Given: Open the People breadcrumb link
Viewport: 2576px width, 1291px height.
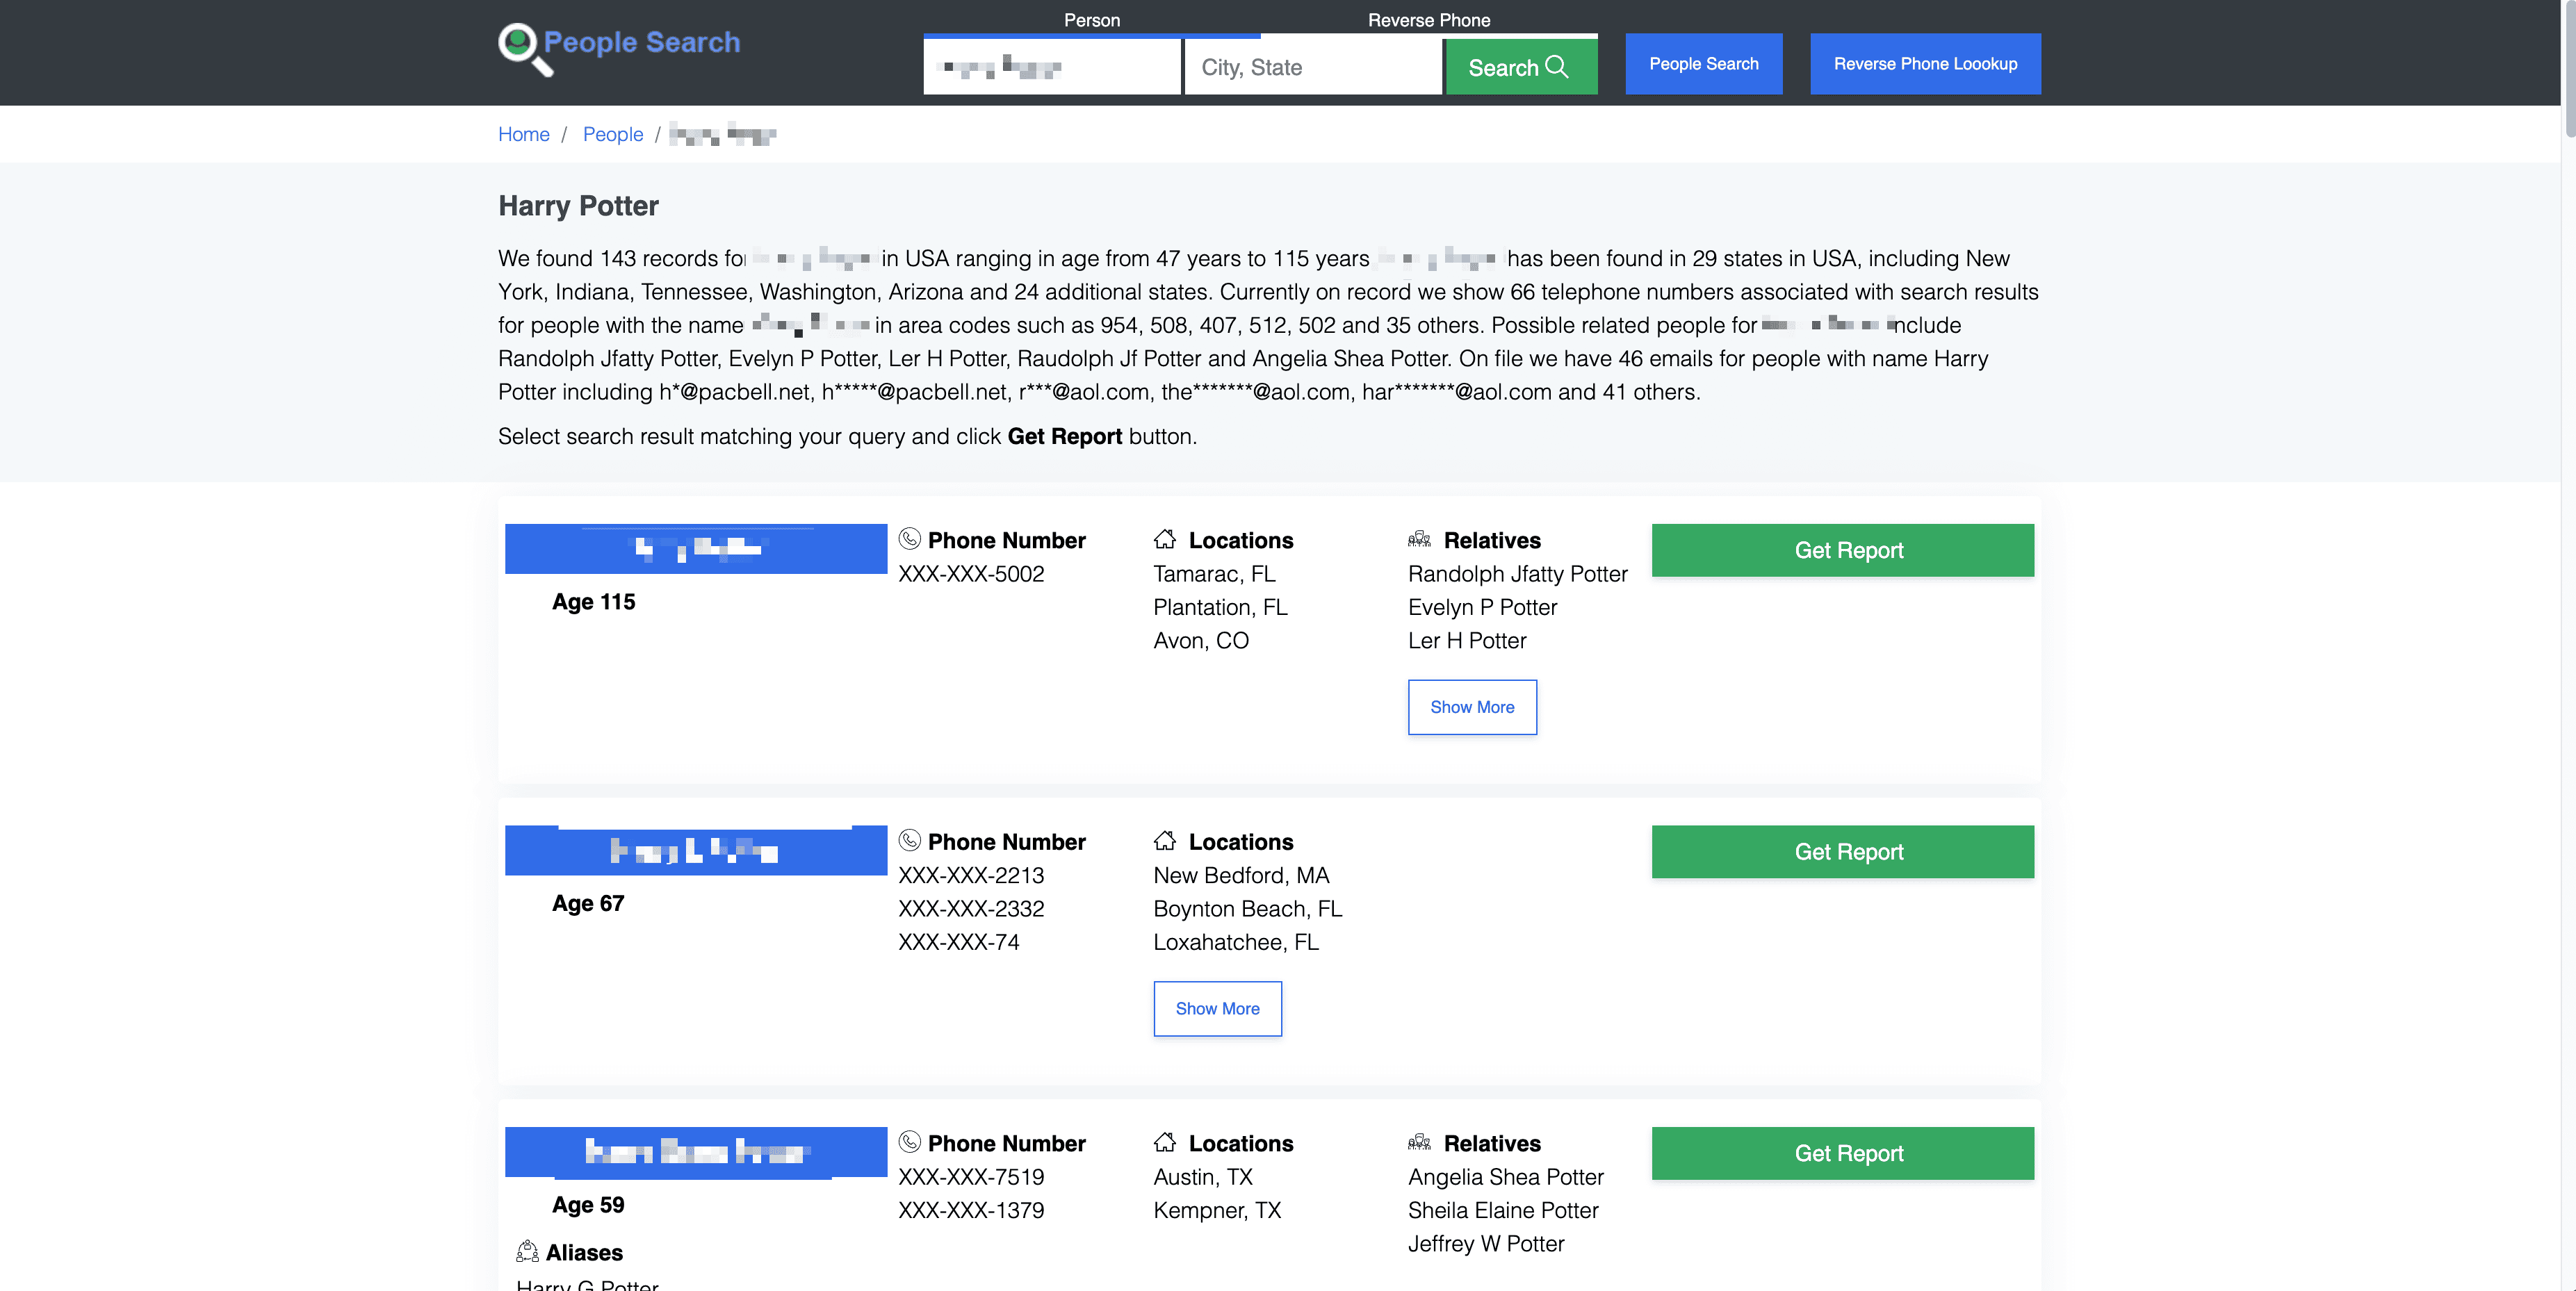Looking at the screenshot, I should pyautogui.click(x=612, y=134).
